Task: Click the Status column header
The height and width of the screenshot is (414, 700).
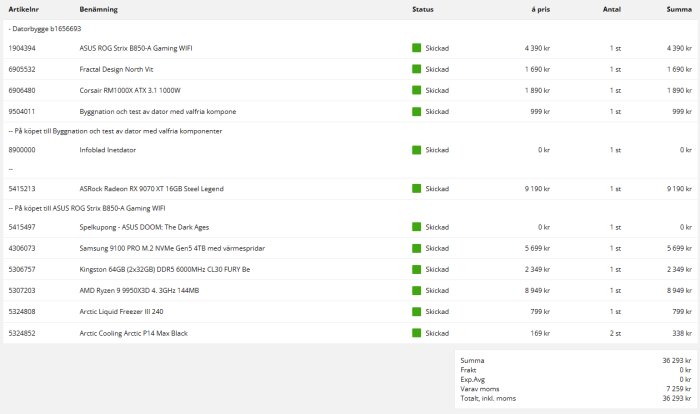Action: tap(423, 9)
